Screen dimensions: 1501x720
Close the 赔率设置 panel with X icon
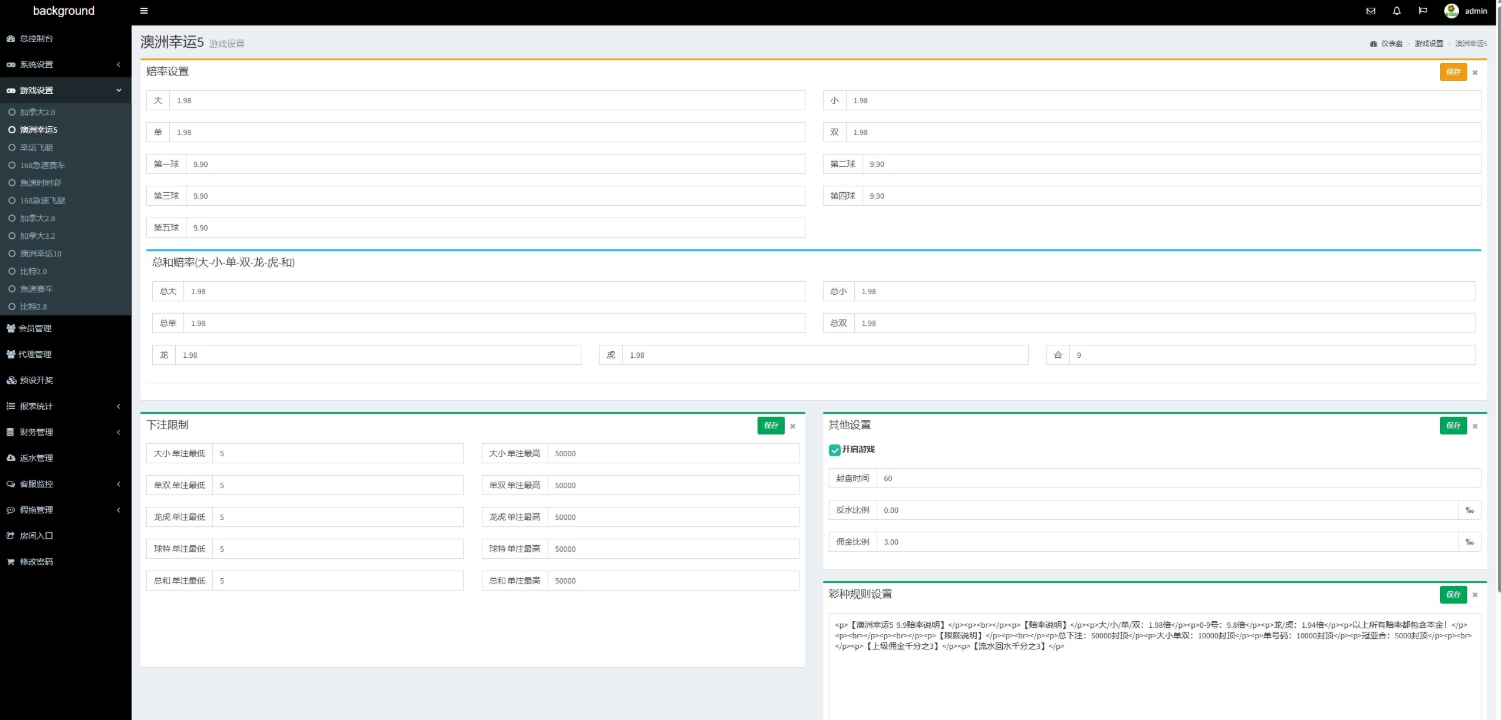[x=1474, y=72]
